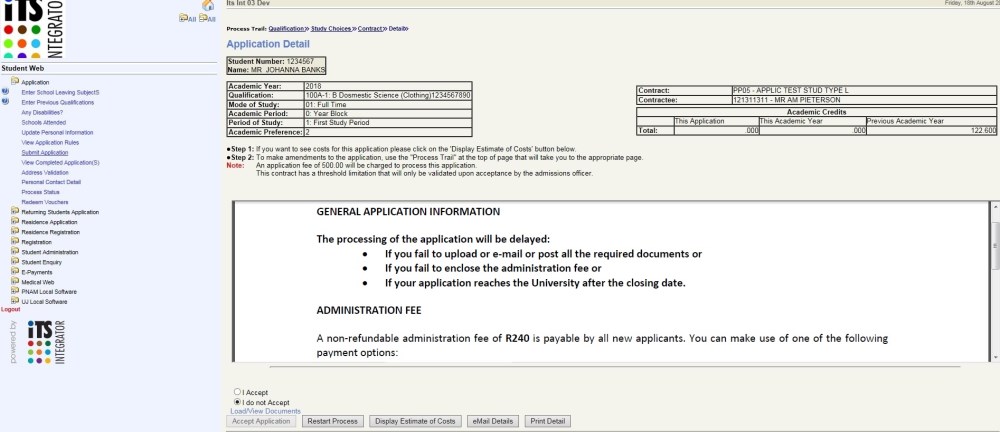Click the E-Payments folder icon

pyautogui.click(x=14, y=271)
